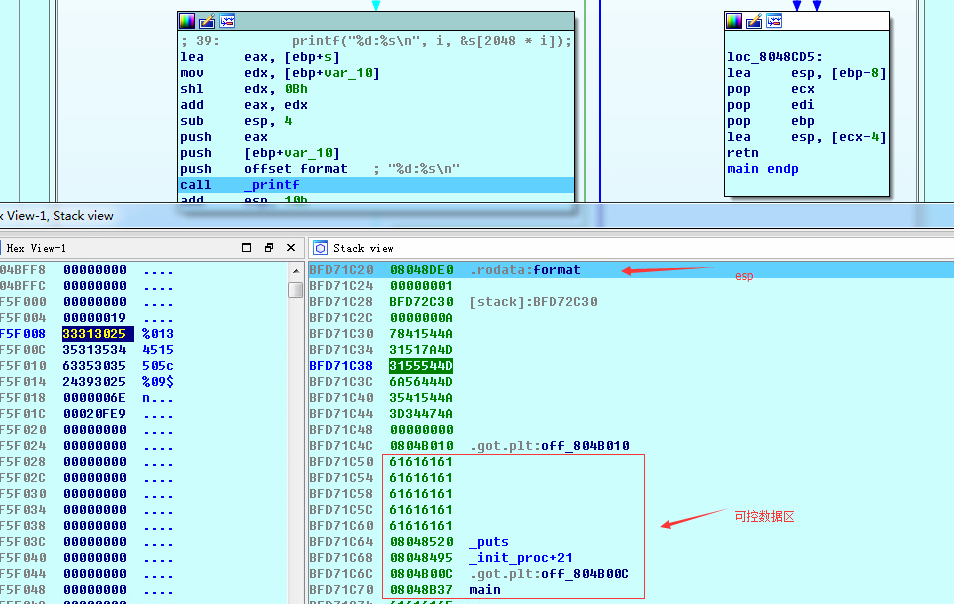Click stack value 0000000A at BFD71C2C
The width and height of the screenshot is (954, 604).
(421, 318)
